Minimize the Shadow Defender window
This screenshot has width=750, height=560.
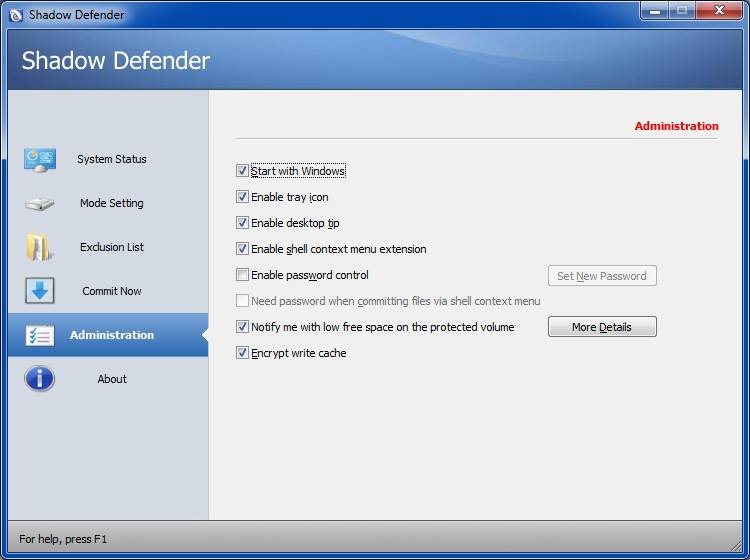655,11
